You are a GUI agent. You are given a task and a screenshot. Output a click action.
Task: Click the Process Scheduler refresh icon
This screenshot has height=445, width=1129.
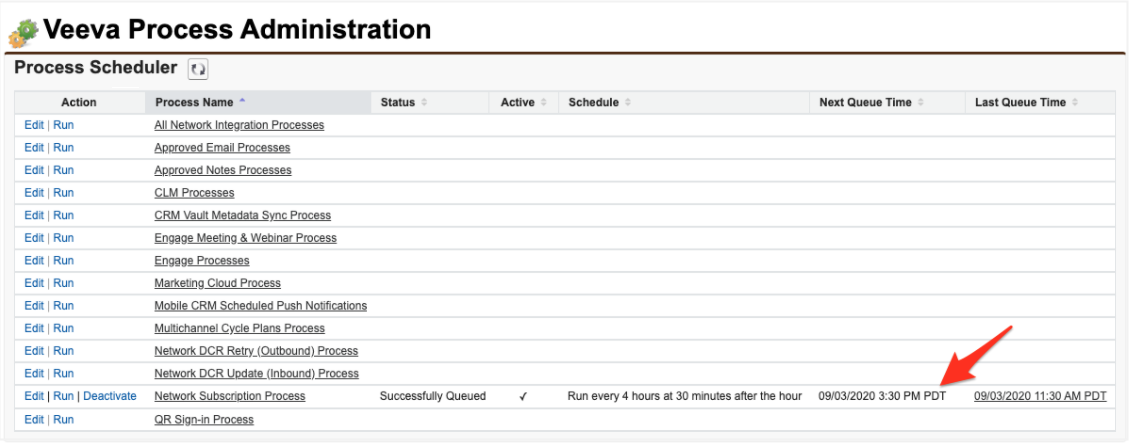[x=197, y=69]
